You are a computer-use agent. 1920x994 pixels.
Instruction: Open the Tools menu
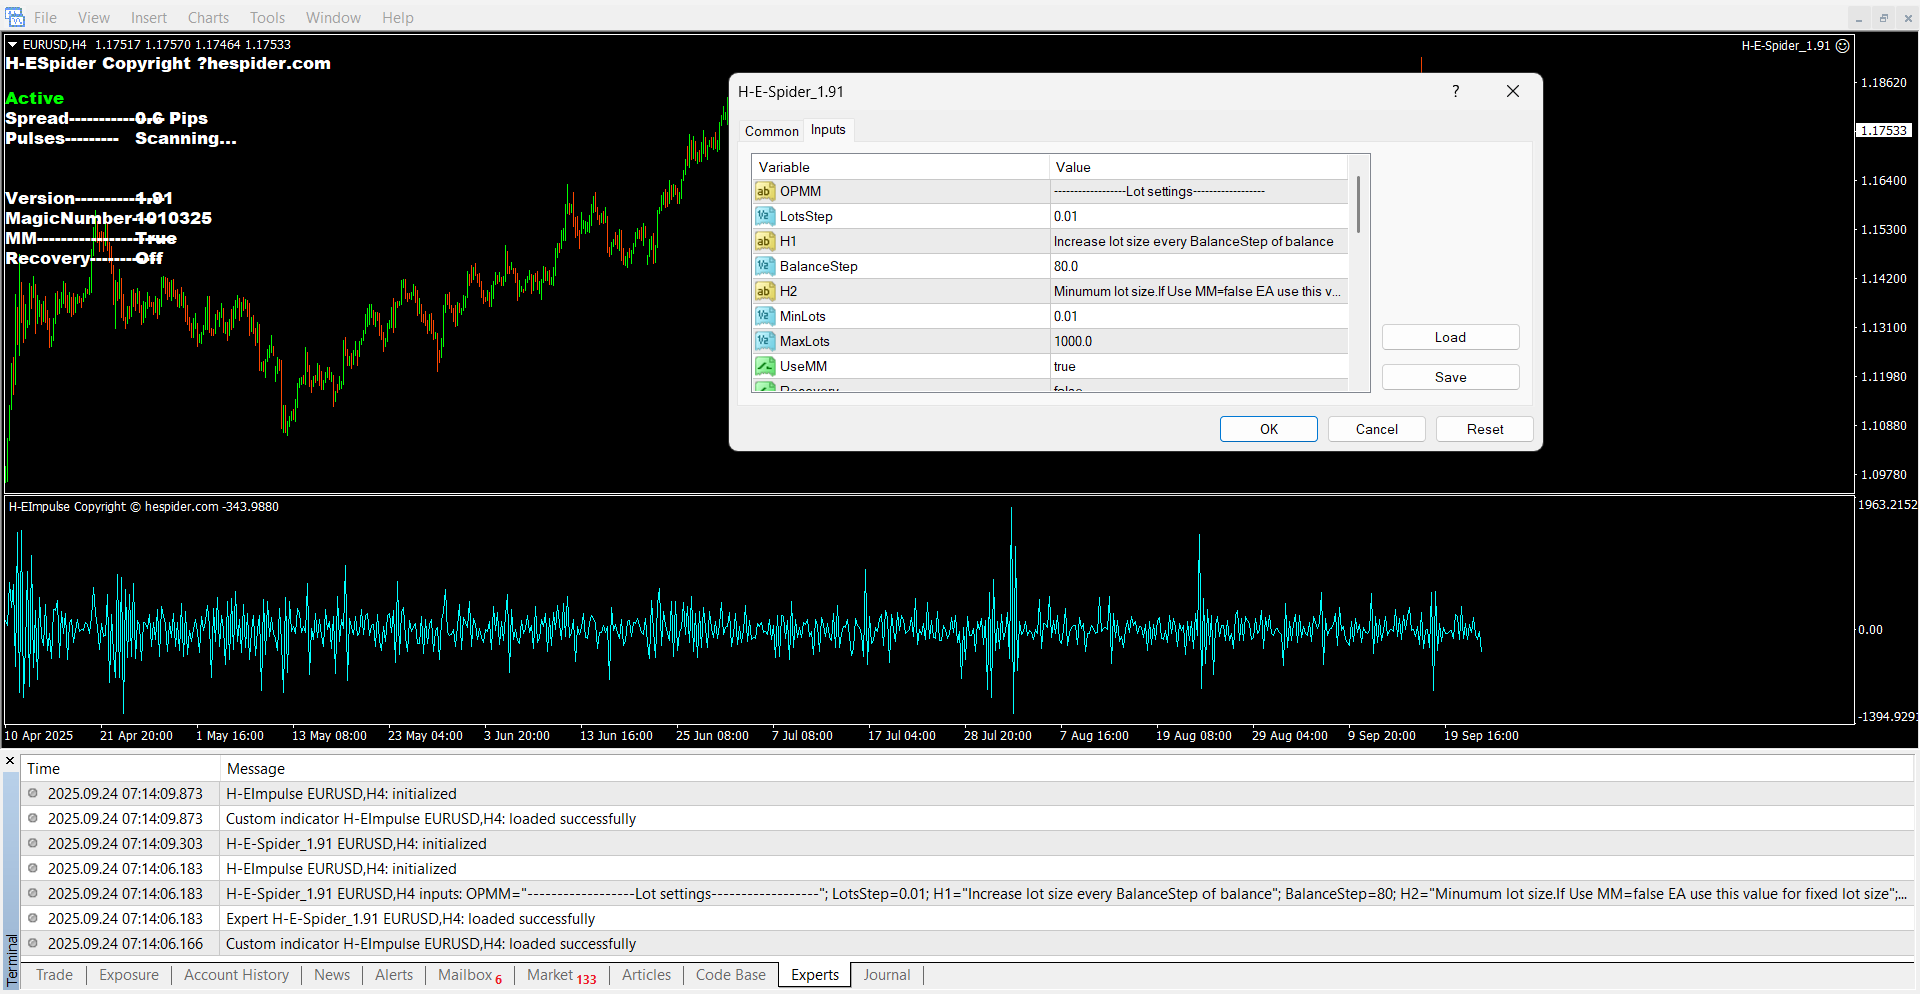267,17
